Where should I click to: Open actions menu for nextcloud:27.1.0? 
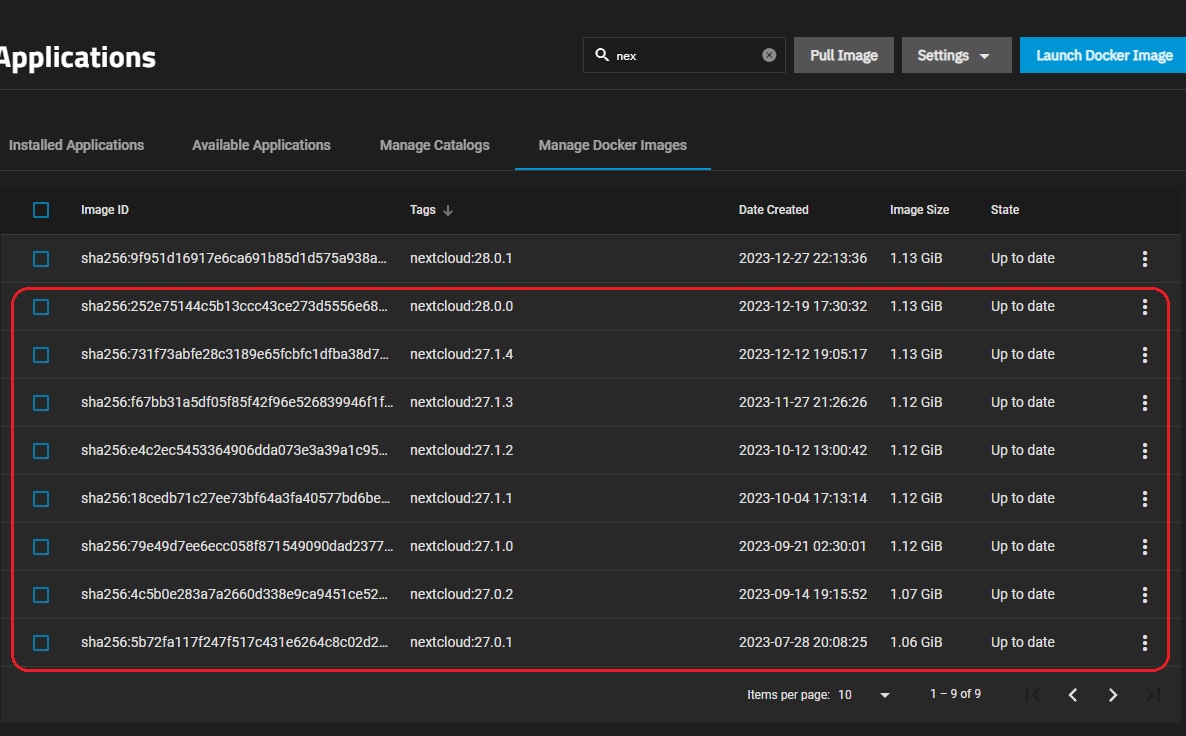click(1144, 546)
